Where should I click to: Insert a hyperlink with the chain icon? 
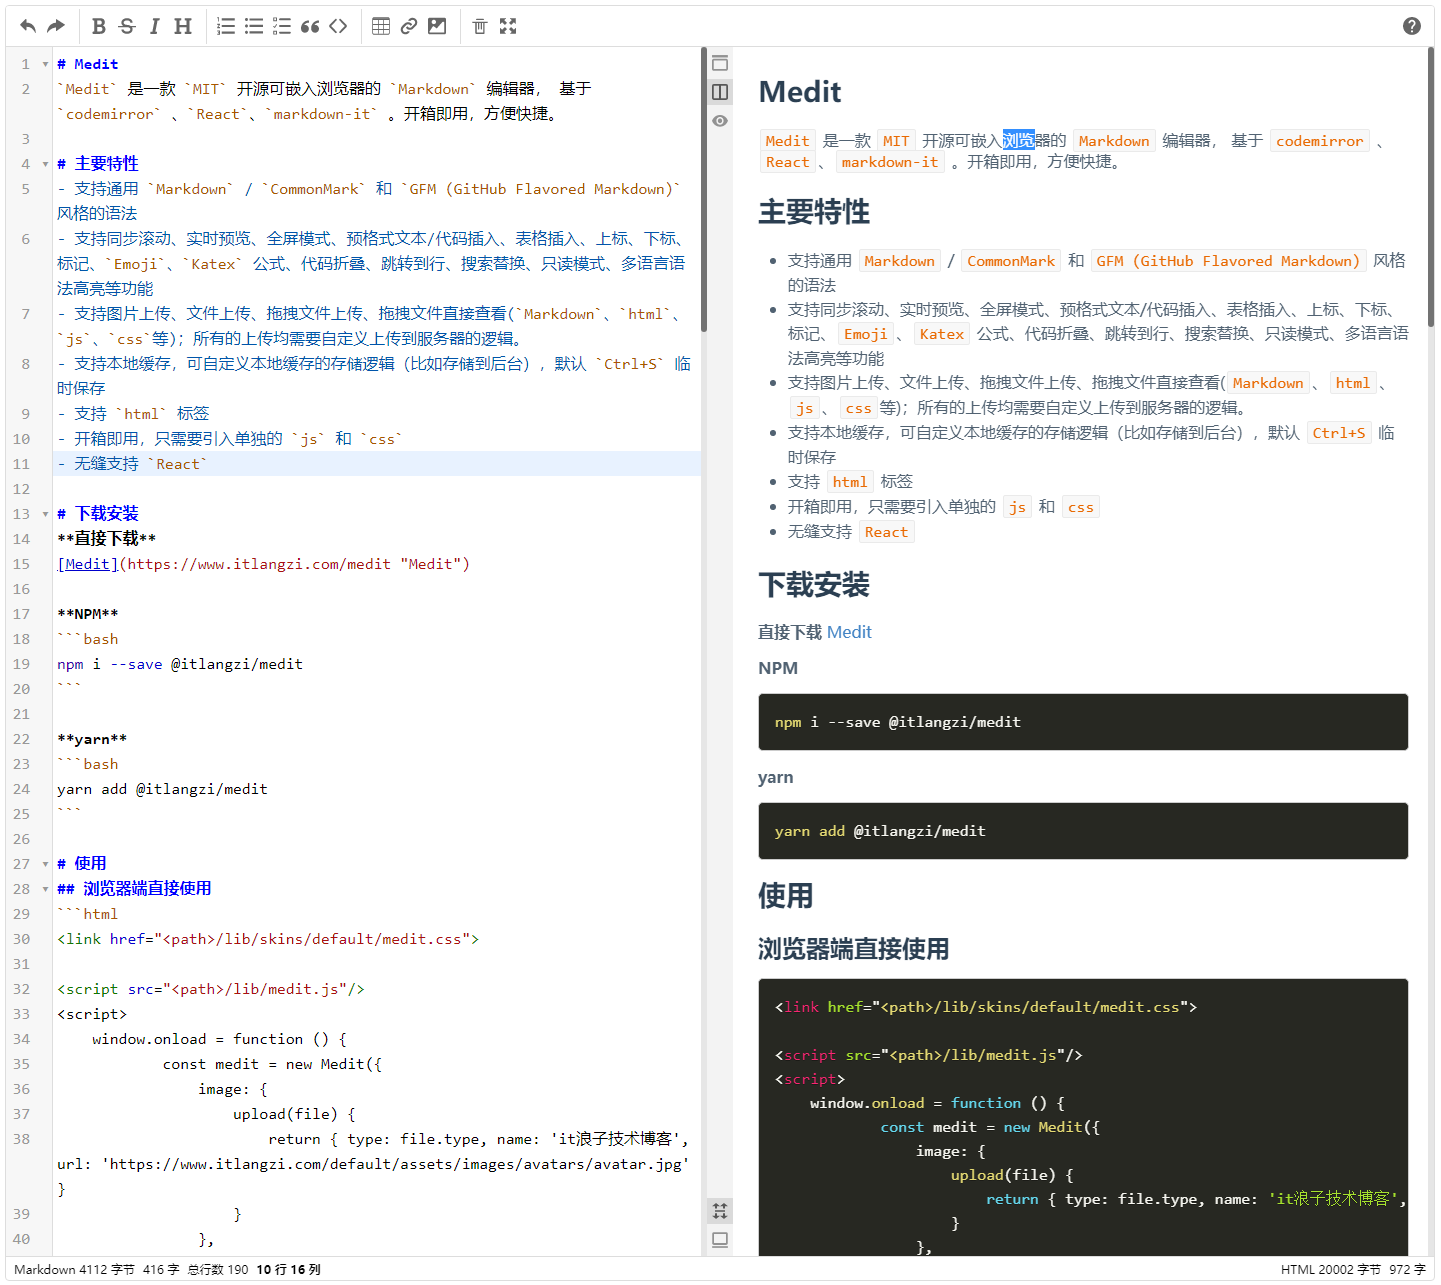coord(409,26)
